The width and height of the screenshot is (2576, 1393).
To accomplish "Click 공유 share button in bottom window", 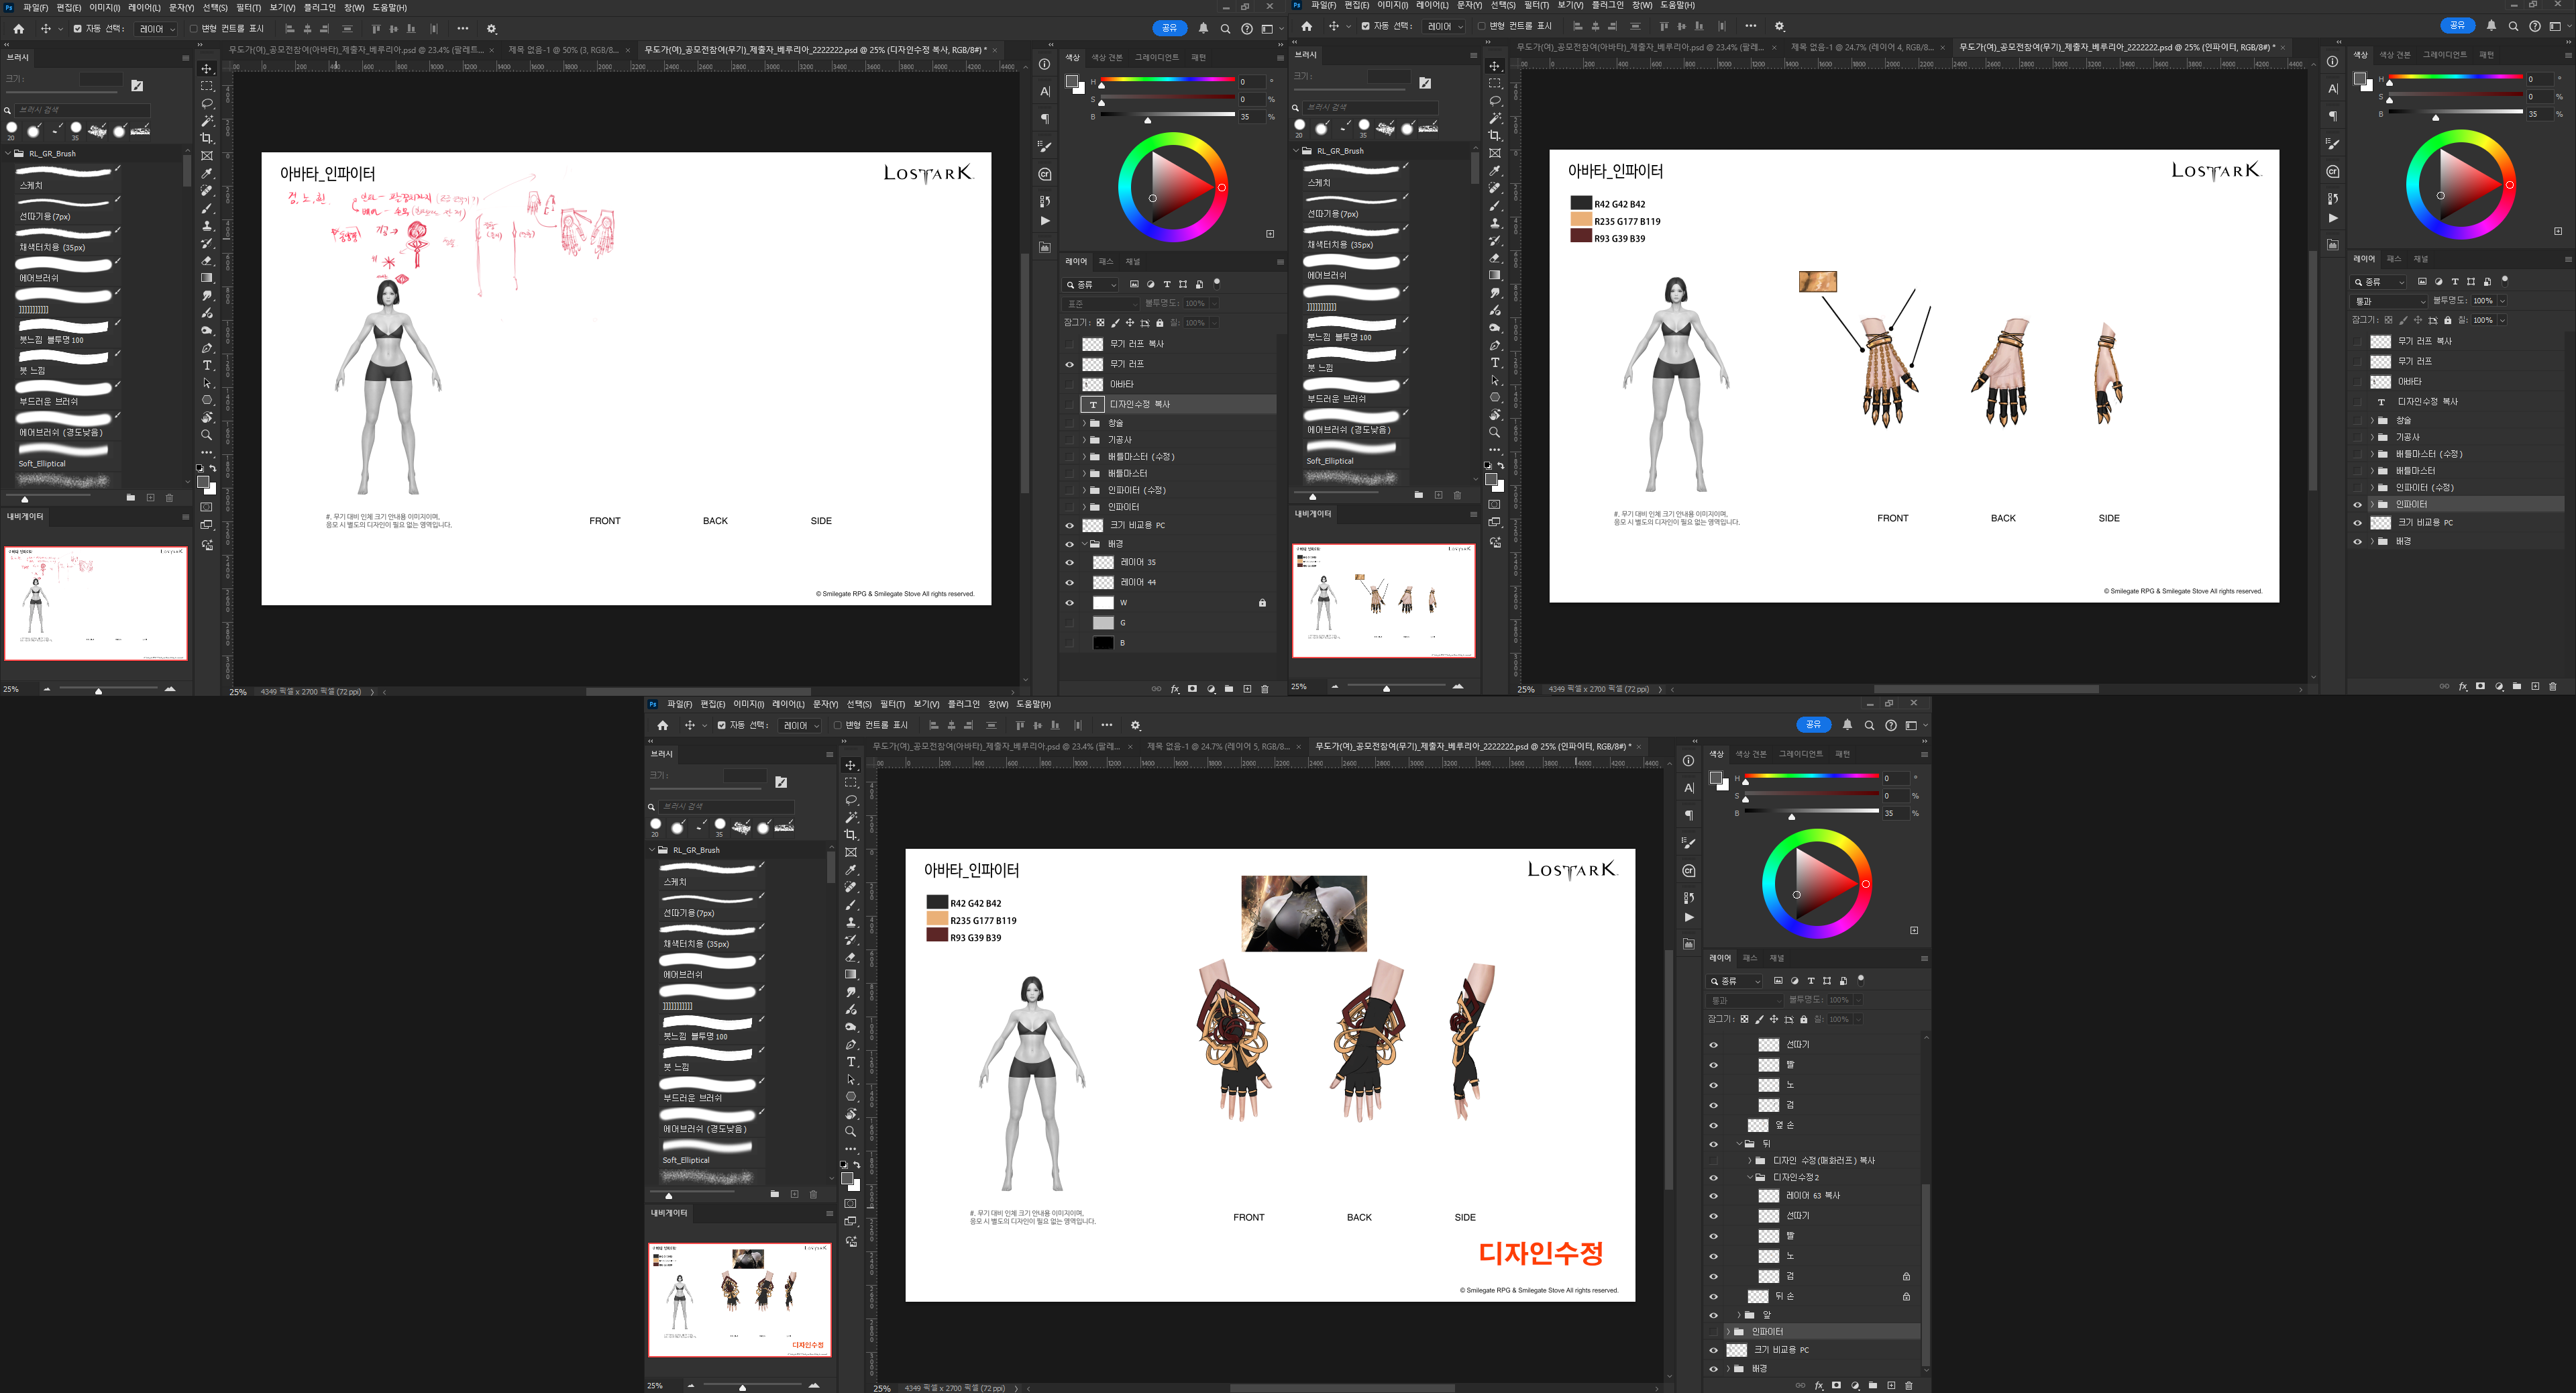I will coord(1814,724).
